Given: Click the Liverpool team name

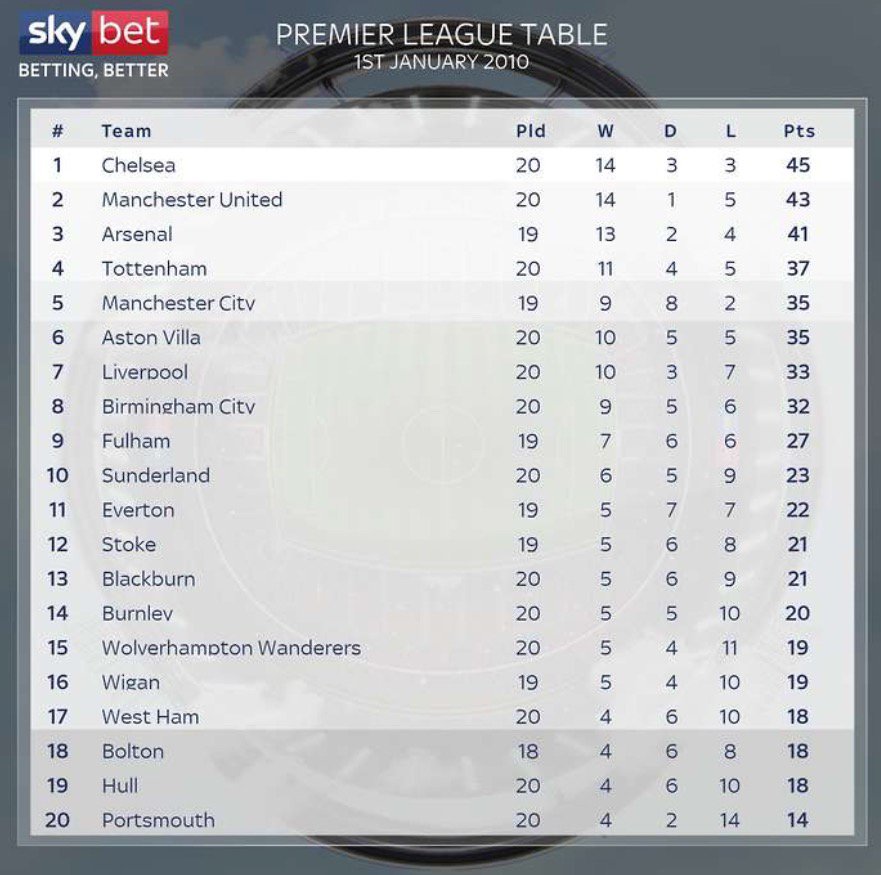Looking at the screenshot, I should pos(144,372).
